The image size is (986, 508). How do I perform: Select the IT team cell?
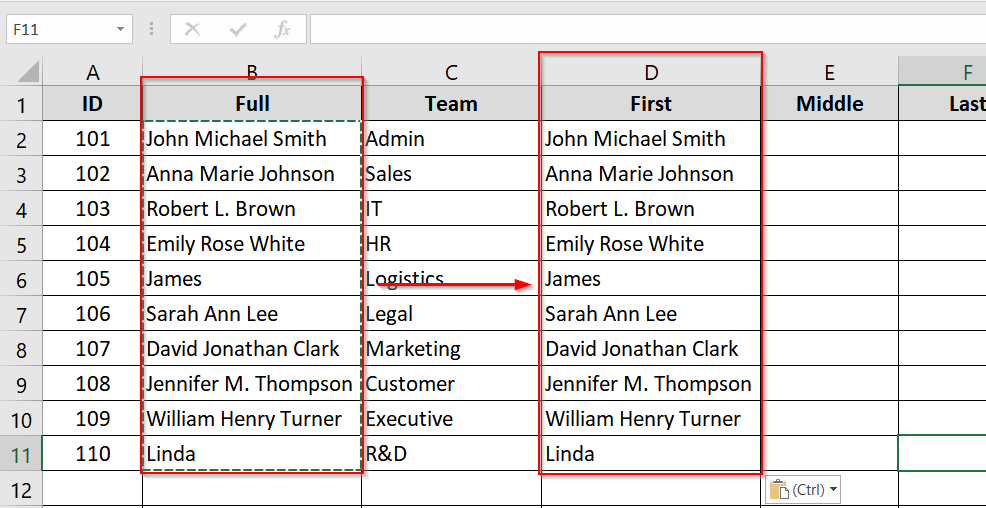(451, 209)
